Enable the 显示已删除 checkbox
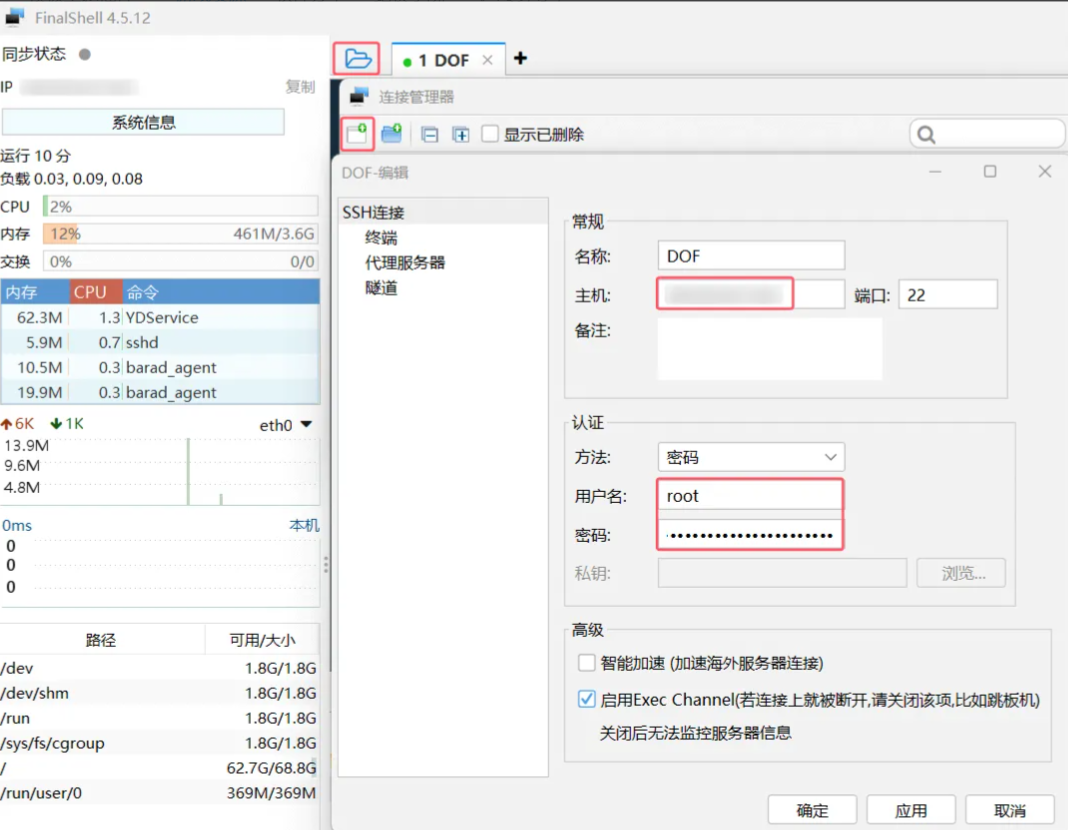The width and height of the screenshot is (1068, 830). [490, 134]
